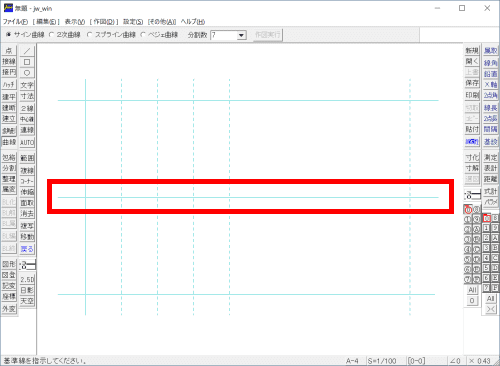This screenshot has width=500, height=366.
Task: Open line attribute button in right toolbar
Action: (472, 194)
